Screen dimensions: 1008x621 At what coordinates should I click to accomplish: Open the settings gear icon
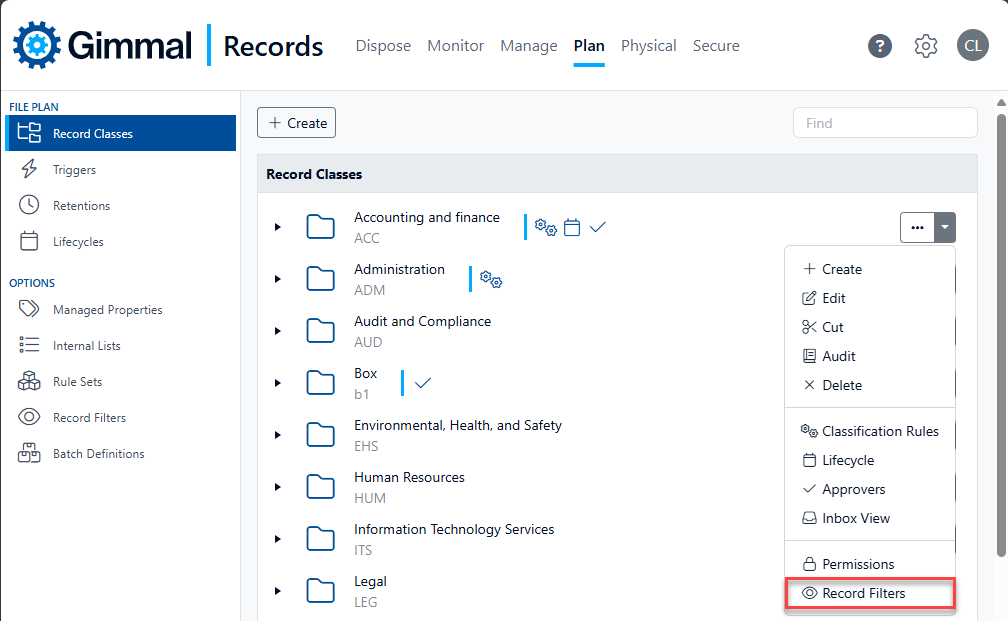[926, 46]
